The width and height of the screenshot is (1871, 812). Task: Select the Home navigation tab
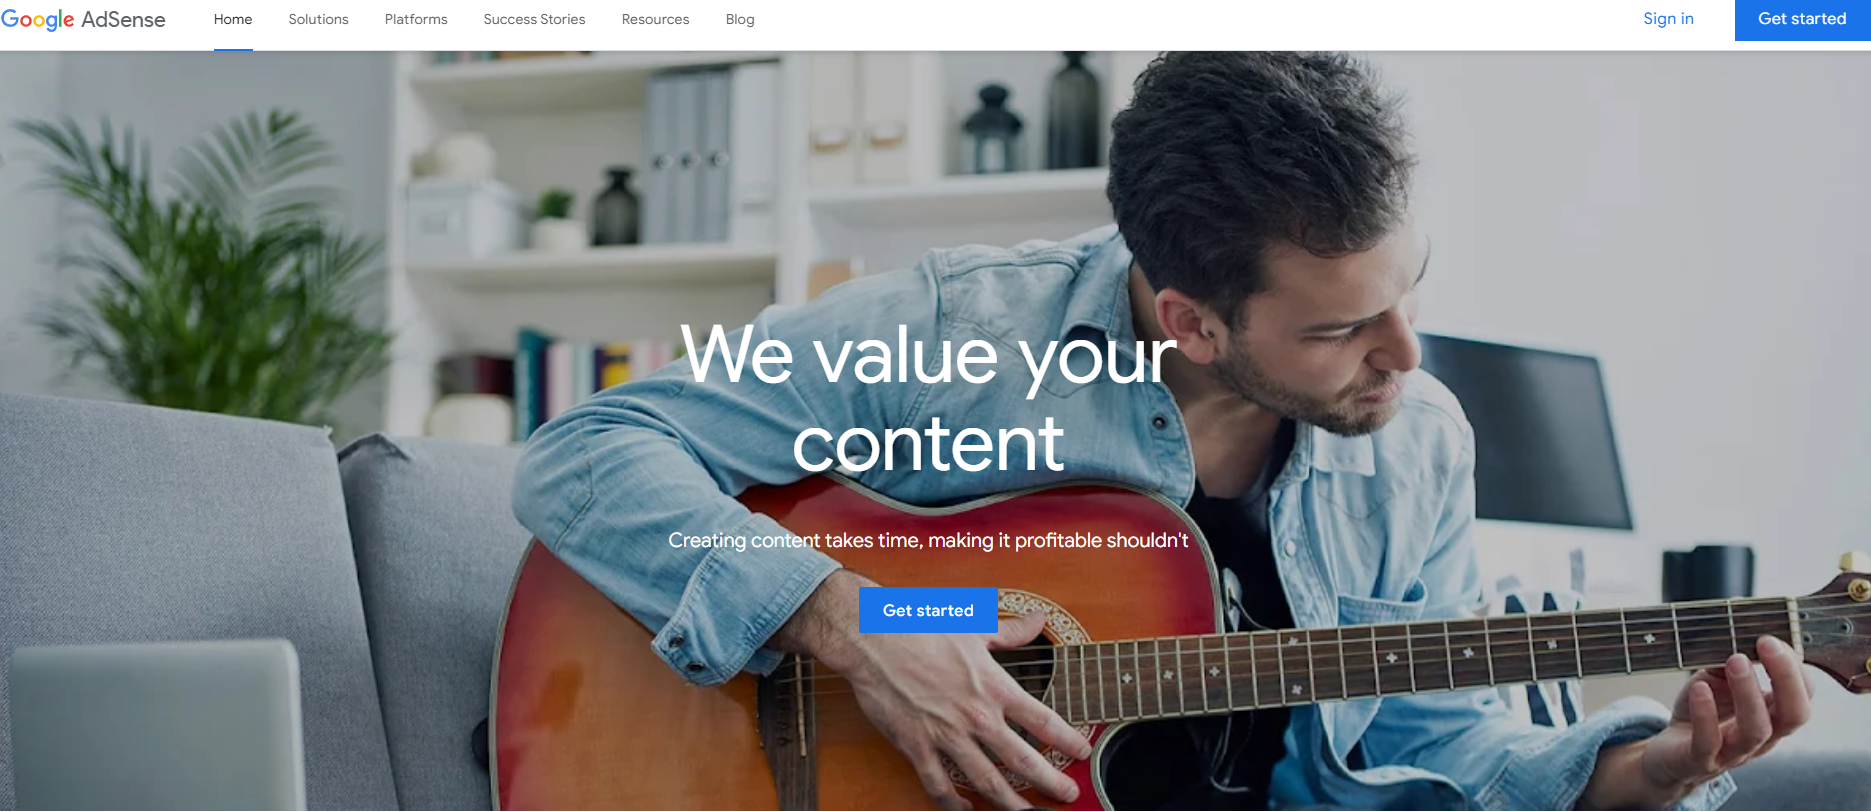[233, 19]
